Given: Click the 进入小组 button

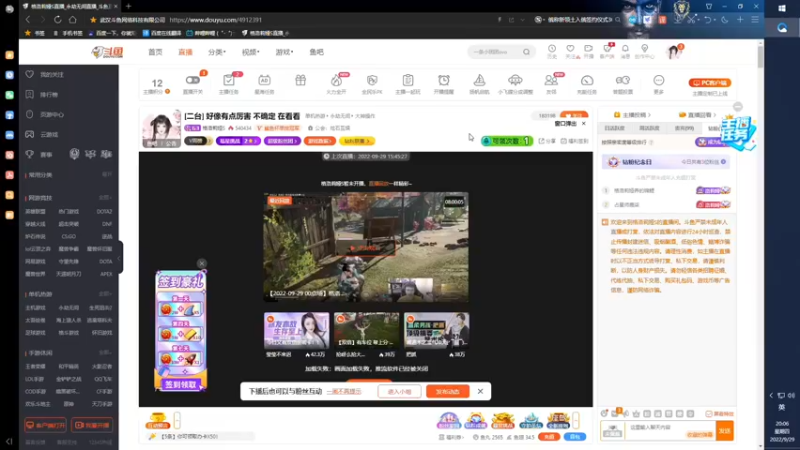Looking at the screenshot, I should click(399, 391).
